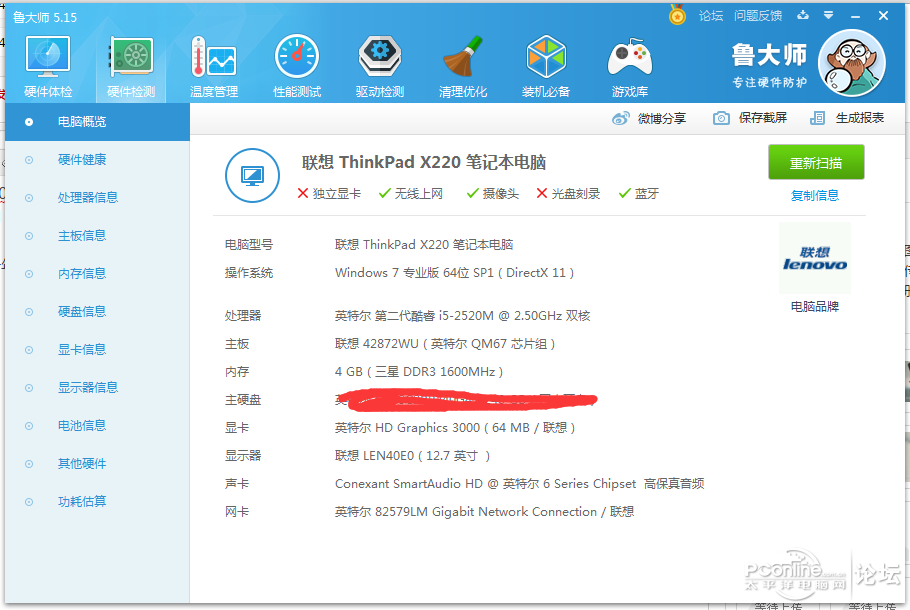Viewport: 910px width, 610px height.
Task: Click the Windows 7 专业版 operating system value
Action: pyautogui.click(x=454, y=273)
